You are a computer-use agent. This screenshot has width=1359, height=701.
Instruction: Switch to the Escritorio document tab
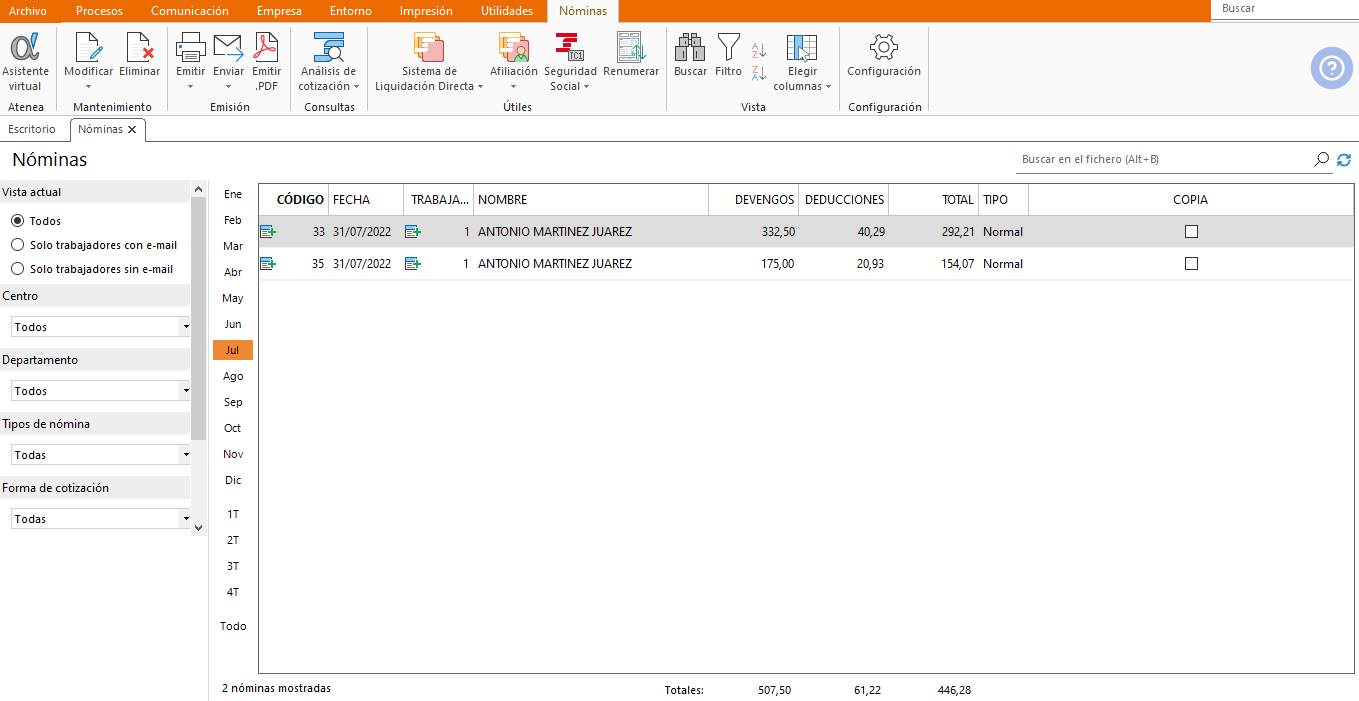(32, 129)
